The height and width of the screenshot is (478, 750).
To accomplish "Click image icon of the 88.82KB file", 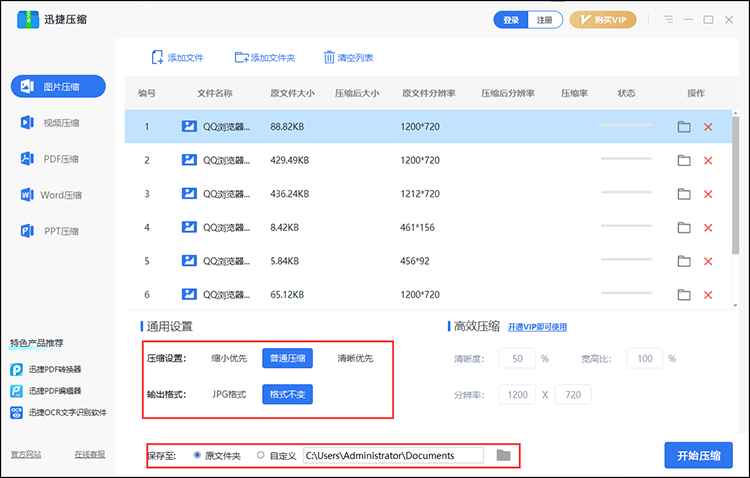I will pos(189,126).
